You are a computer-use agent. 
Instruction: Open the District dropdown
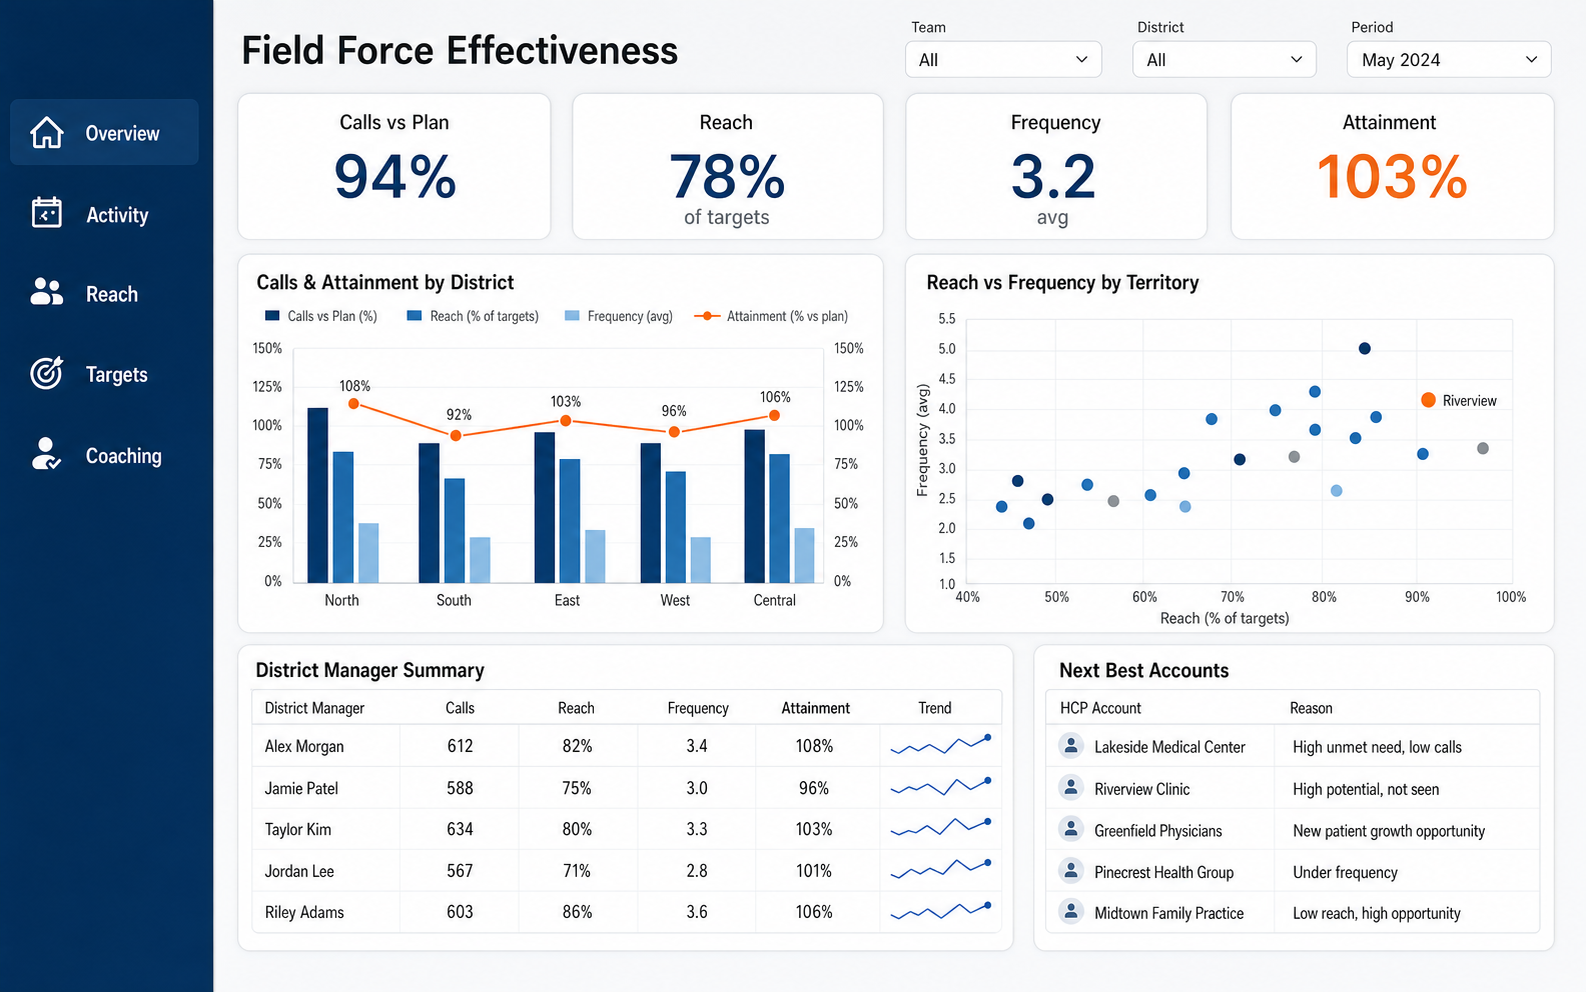pos(1224,59)
